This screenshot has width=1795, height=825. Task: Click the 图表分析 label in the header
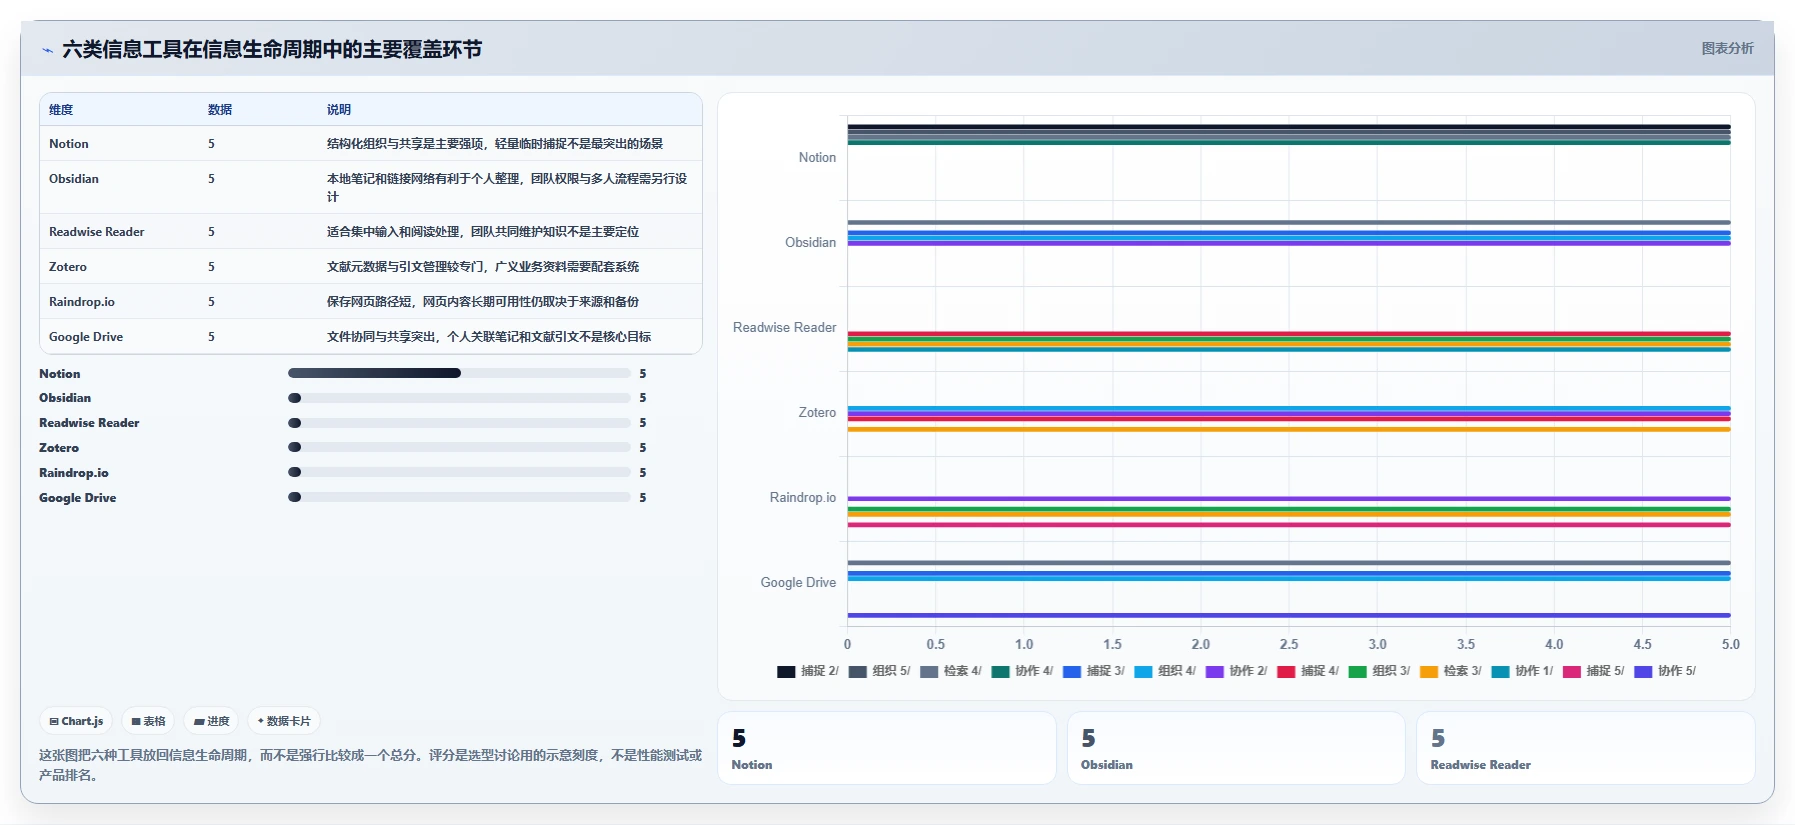(1727, 48)
